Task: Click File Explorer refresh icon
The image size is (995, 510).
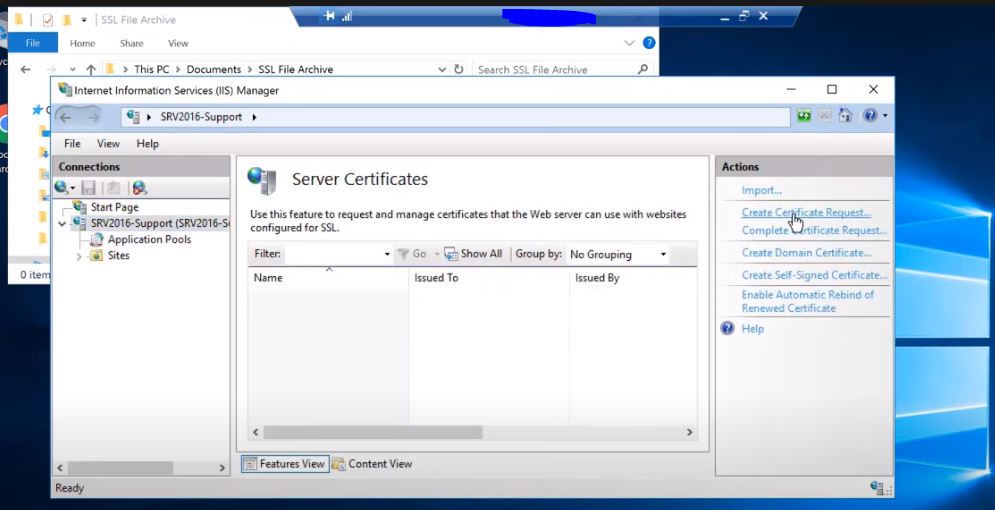Action: tap(459, 69)
